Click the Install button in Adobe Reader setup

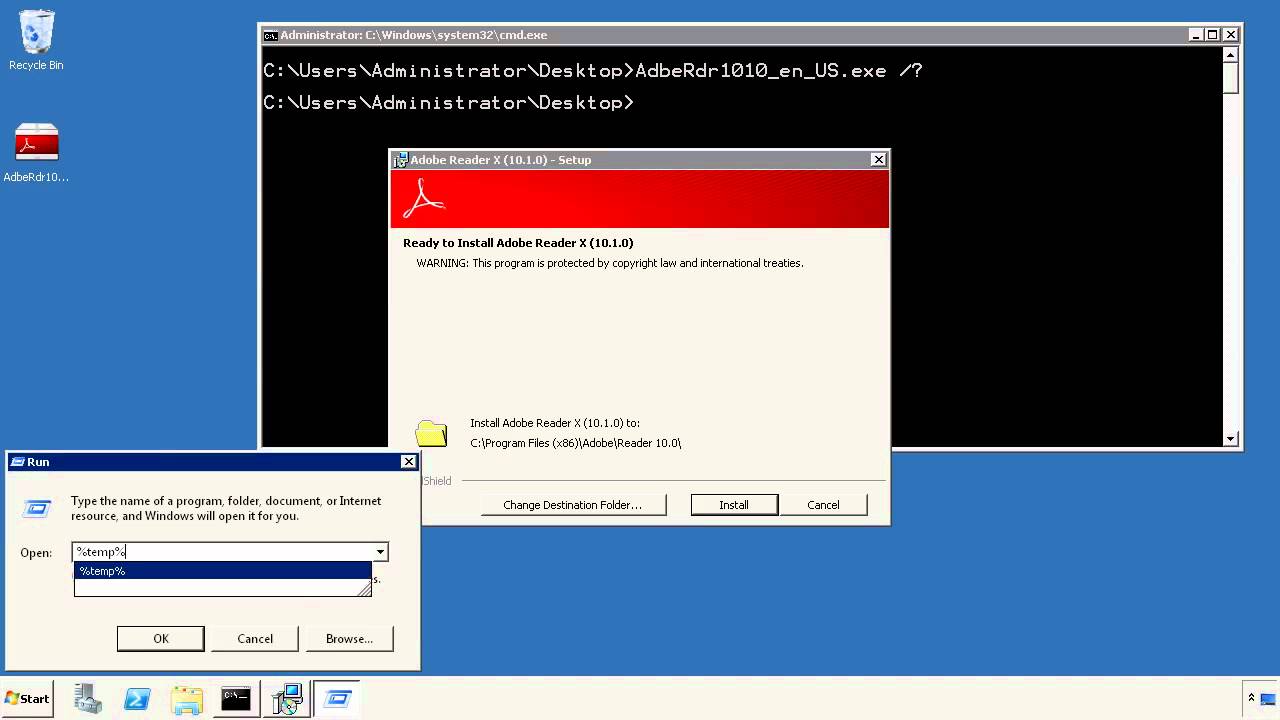point(734,505)
